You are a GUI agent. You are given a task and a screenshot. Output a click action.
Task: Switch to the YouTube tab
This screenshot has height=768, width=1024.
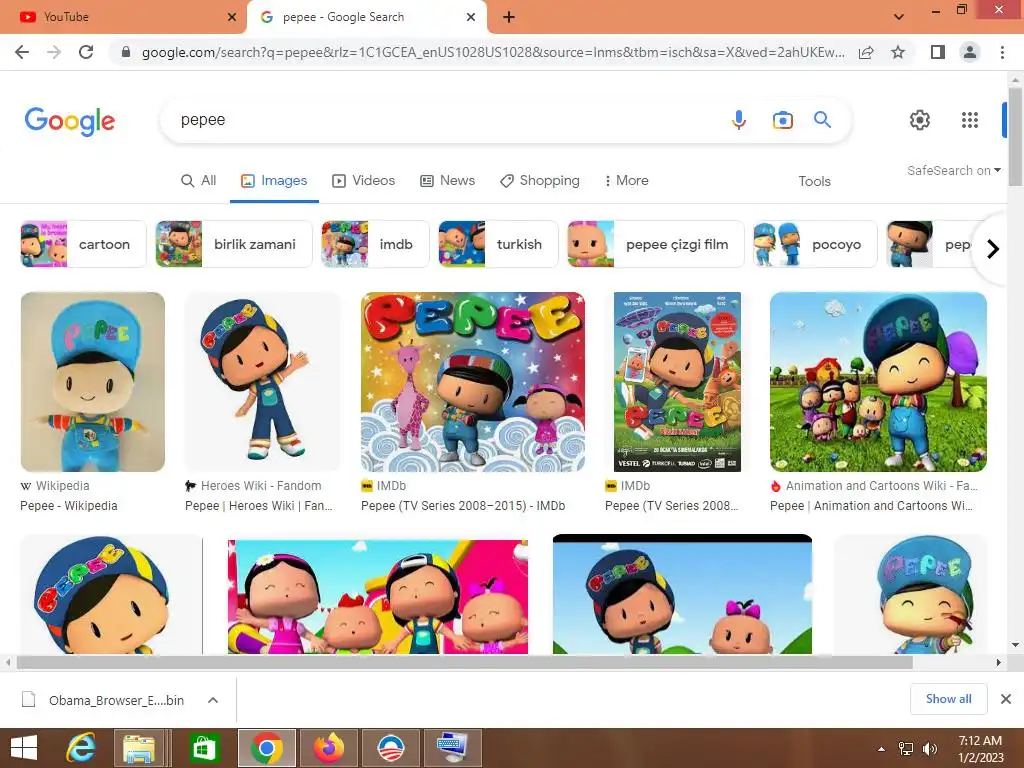(x=123, y=17)
